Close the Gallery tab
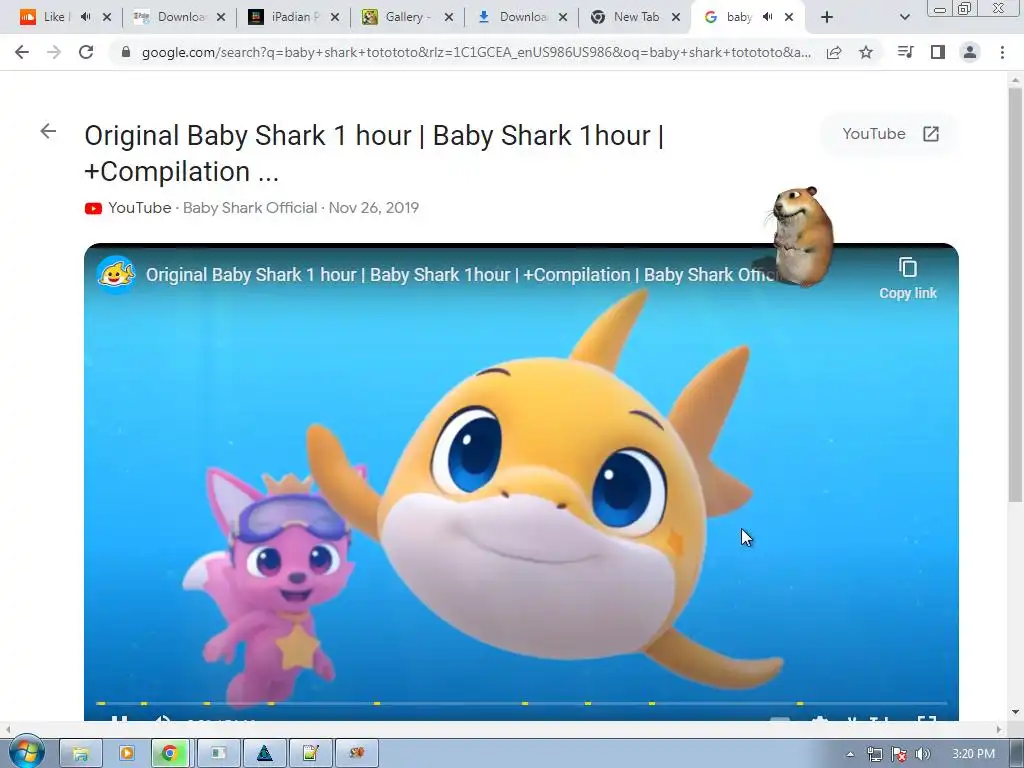The width and height of the screenshot is (1024, 768). click(449, 17)
